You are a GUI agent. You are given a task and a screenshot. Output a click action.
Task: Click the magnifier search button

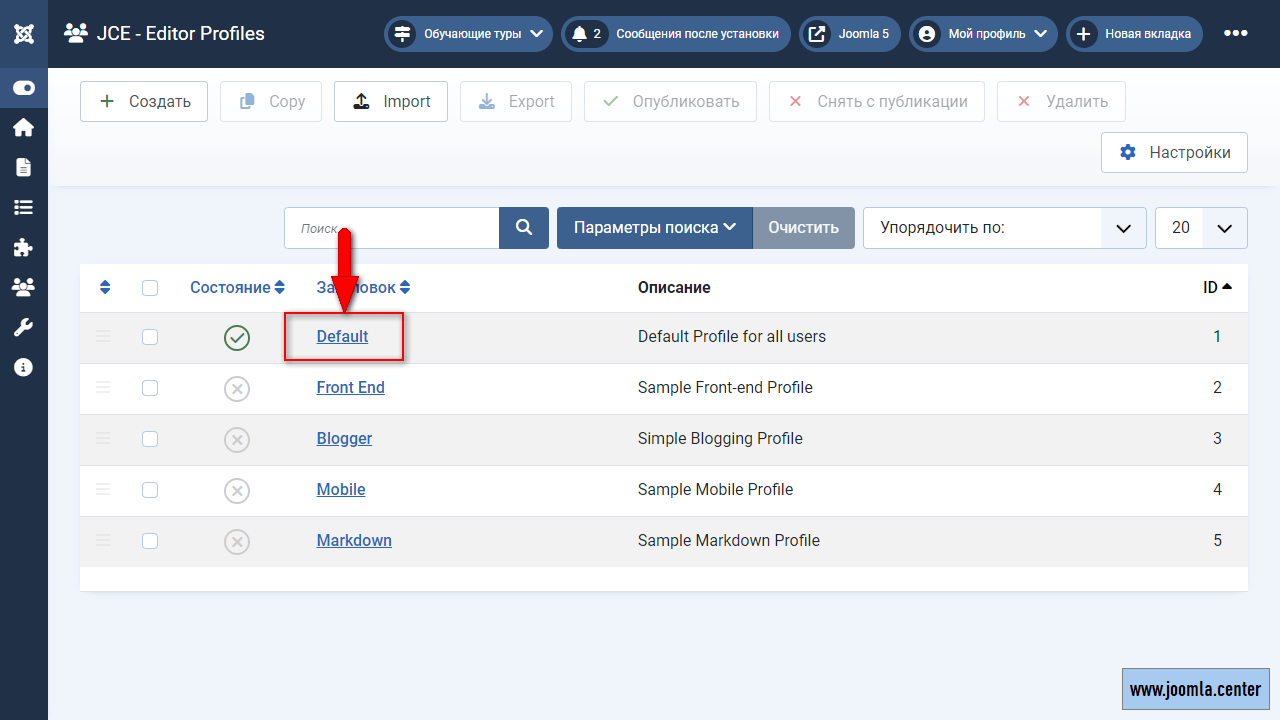click(524, 228)
